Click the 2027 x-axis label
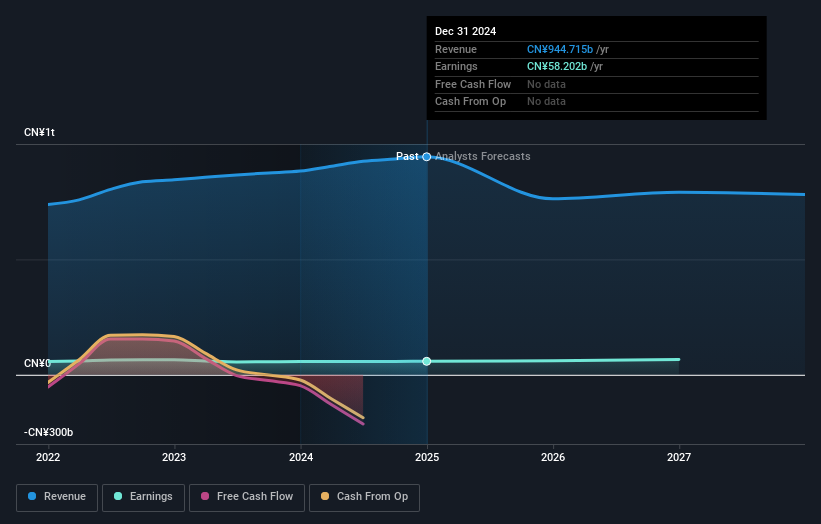 (679, 458)
